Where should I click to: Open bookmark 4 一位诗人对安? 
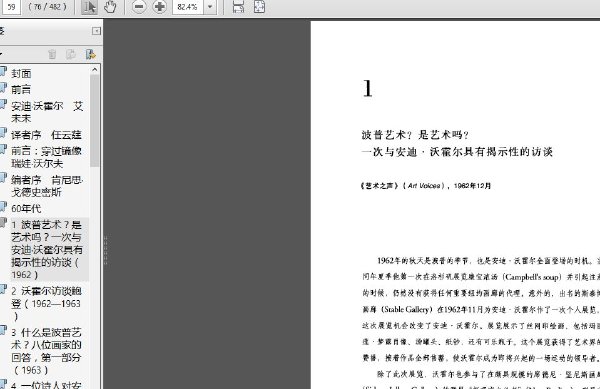point(46,385)
